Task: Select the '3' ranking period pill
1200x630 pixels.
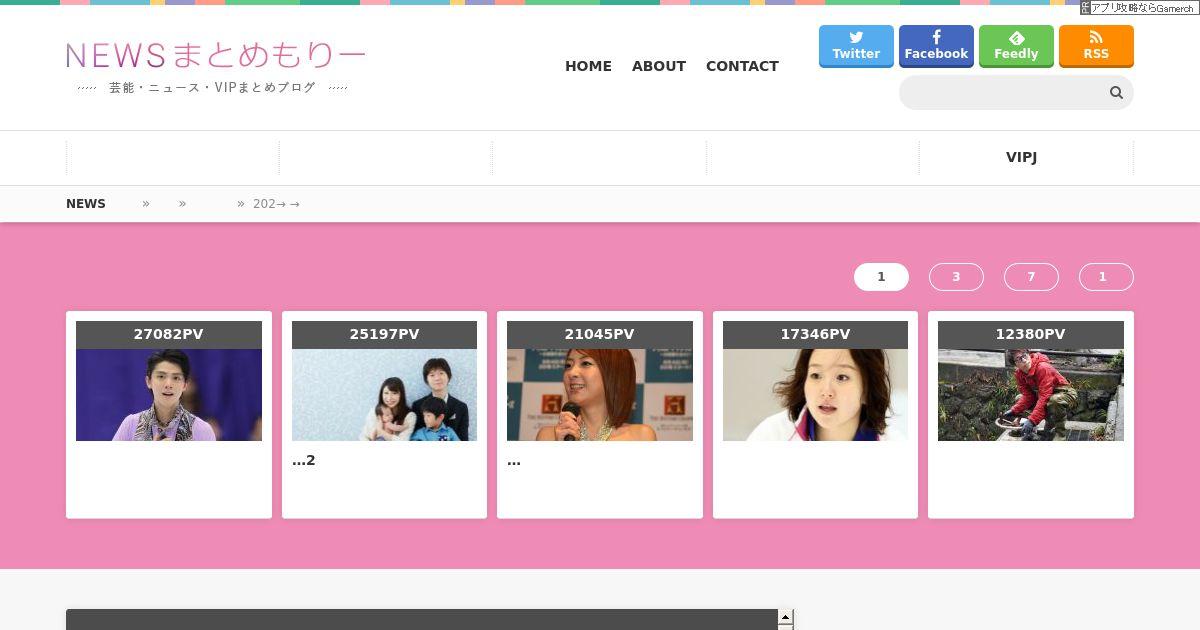Action: pyautogui.click(x=956, y=277)
